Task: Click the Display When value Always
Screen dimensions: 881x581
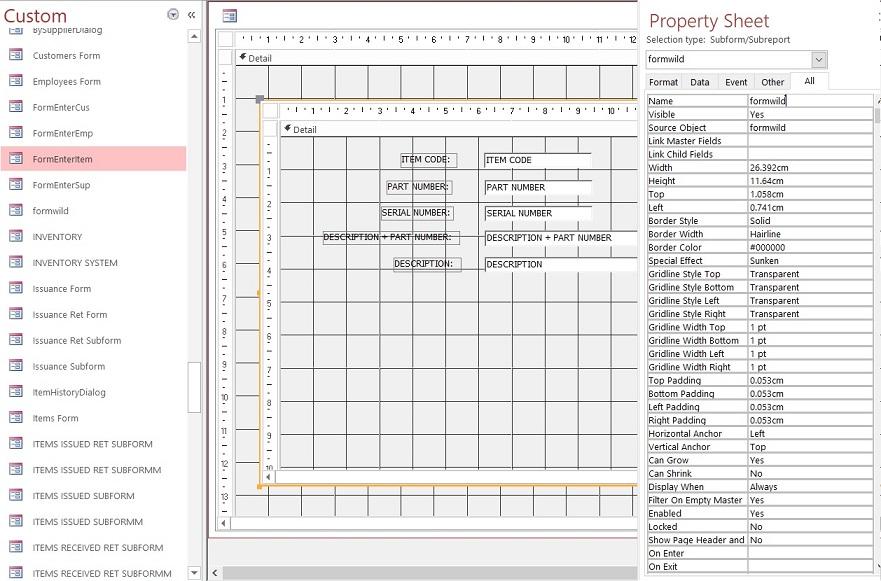Action: (810, 487)
